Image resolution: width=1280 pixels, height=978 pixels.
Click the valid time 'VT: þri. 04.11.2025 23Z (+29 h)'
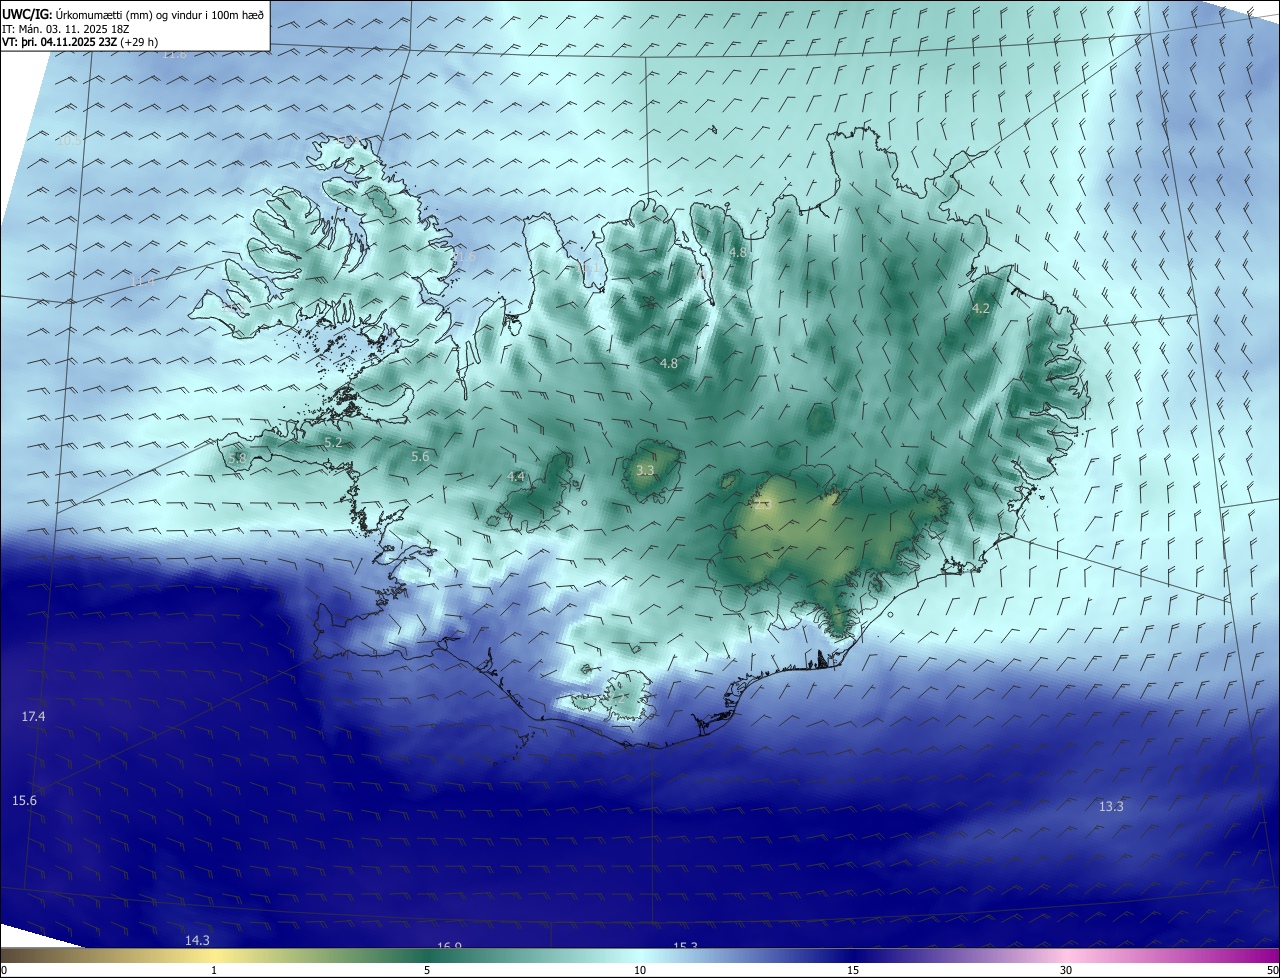click(80, 42)
